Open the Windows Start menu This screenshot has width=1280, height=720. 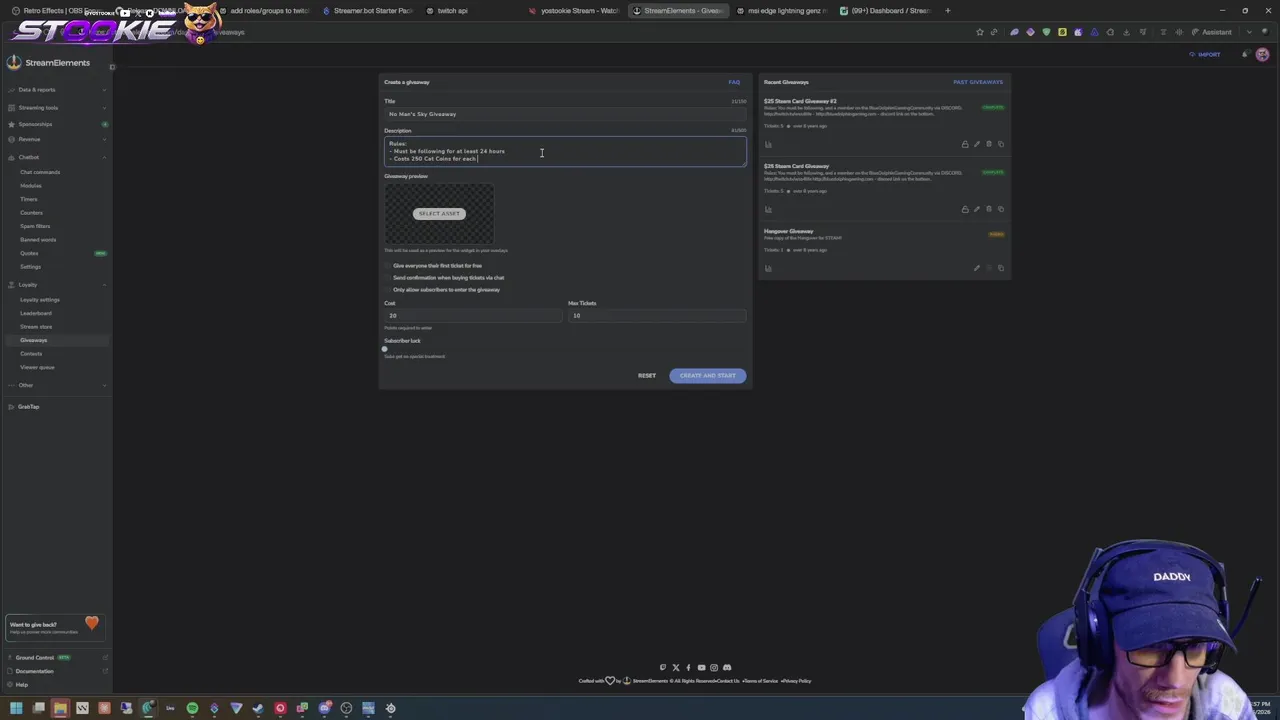[x=16, y=708]
